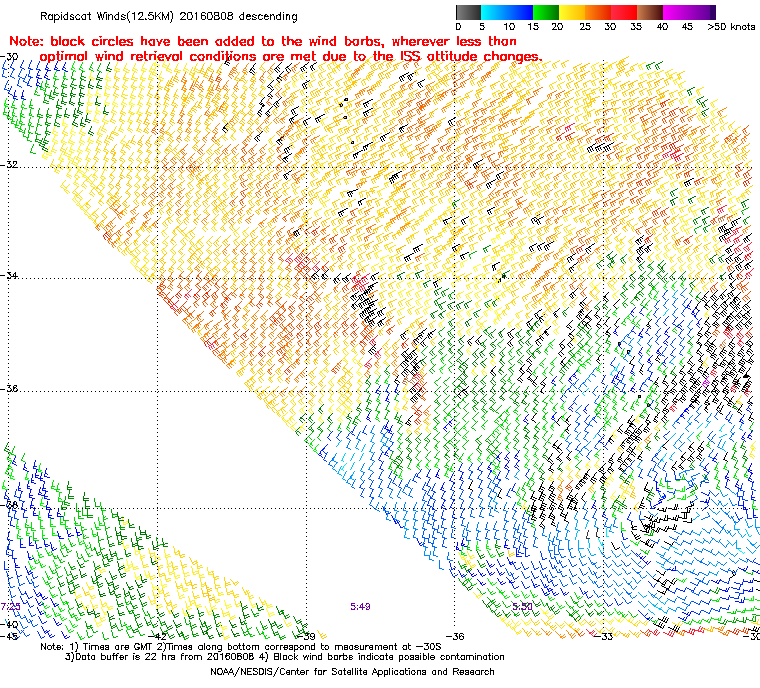Click the cyan-to-blue 5-15 knots color bar segment
The image size is (760, 688).
(507, 12)
